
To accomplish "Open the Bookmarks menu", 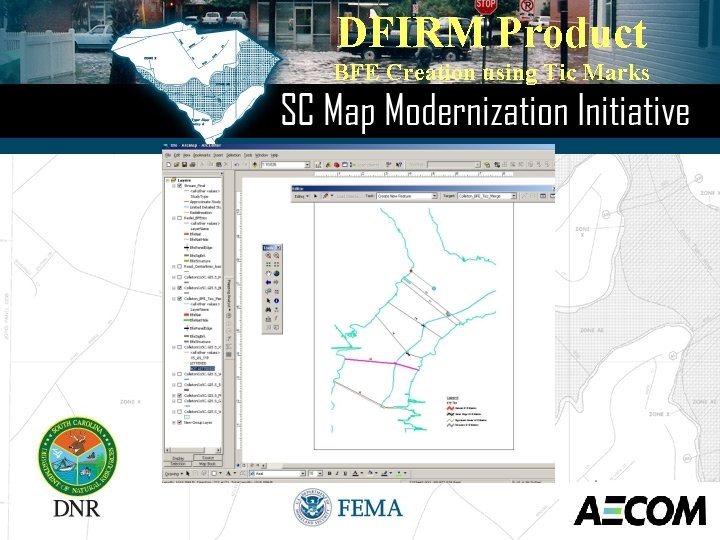I will pos(202,155).
